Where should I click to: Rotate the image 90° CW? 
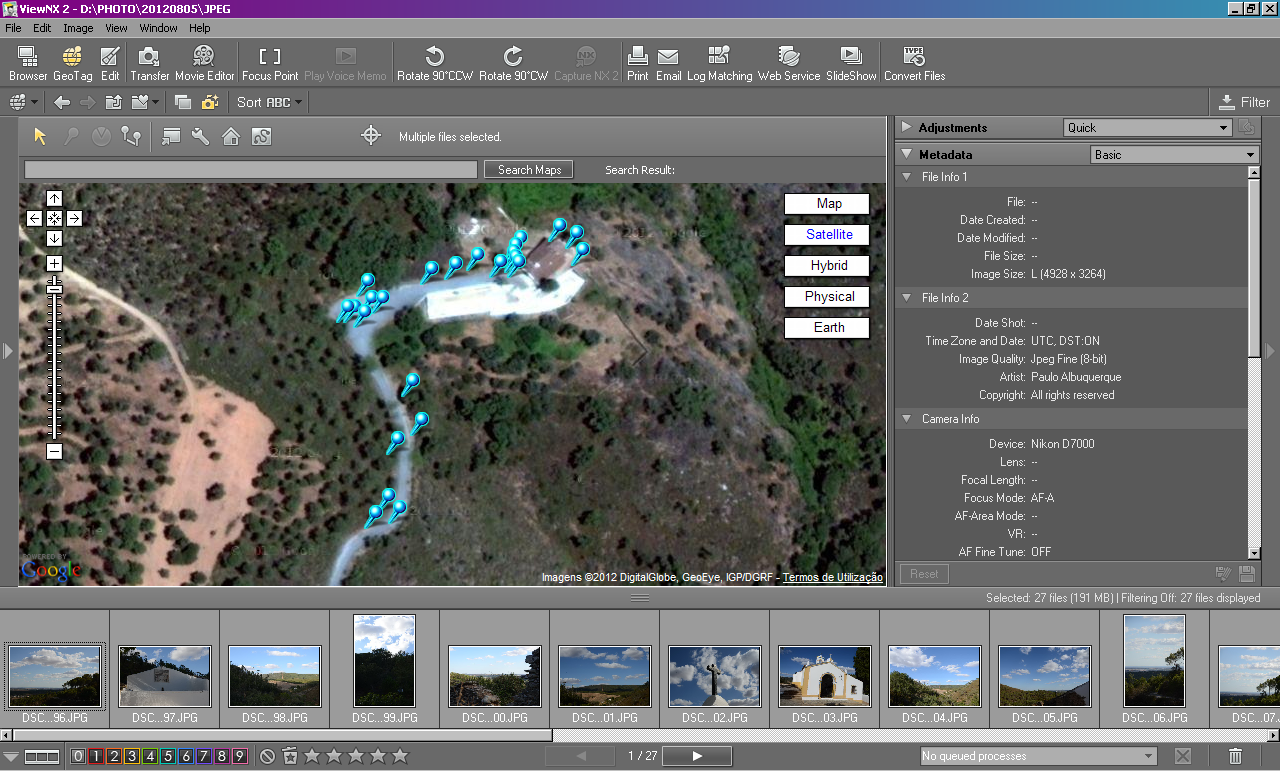[x=513, y=63]
